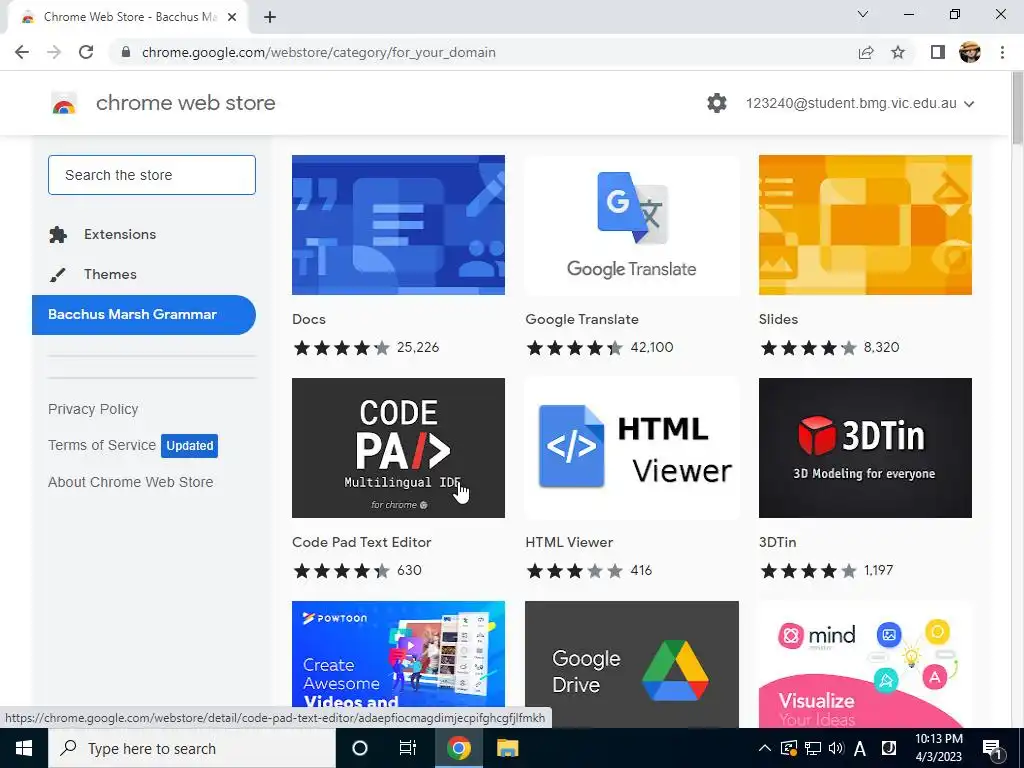
Task: Open the Chrome profile avatar menu
Action: (970, 52)
